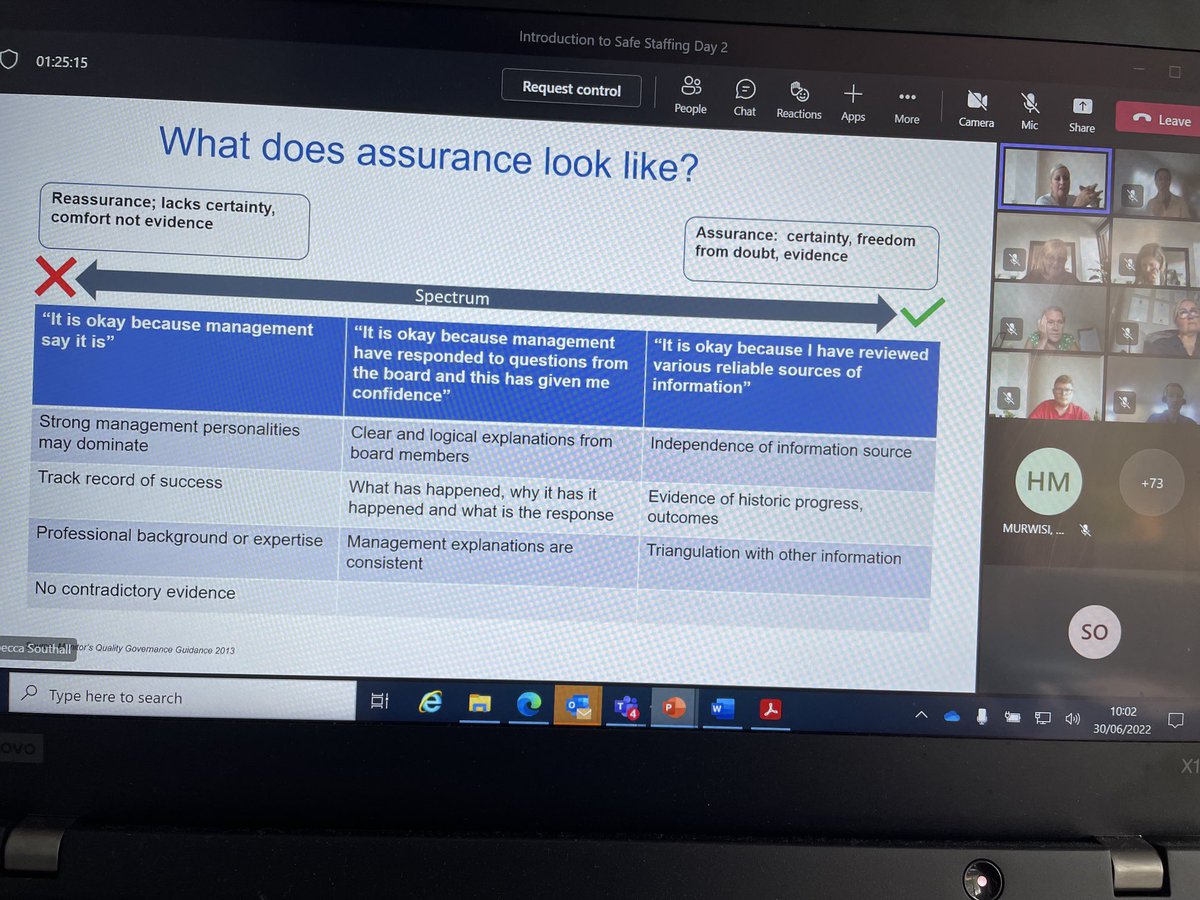This screenshot has height=900, width=1200.
Task: Open the network tray icon
Action: click(x=1042, y=717)
